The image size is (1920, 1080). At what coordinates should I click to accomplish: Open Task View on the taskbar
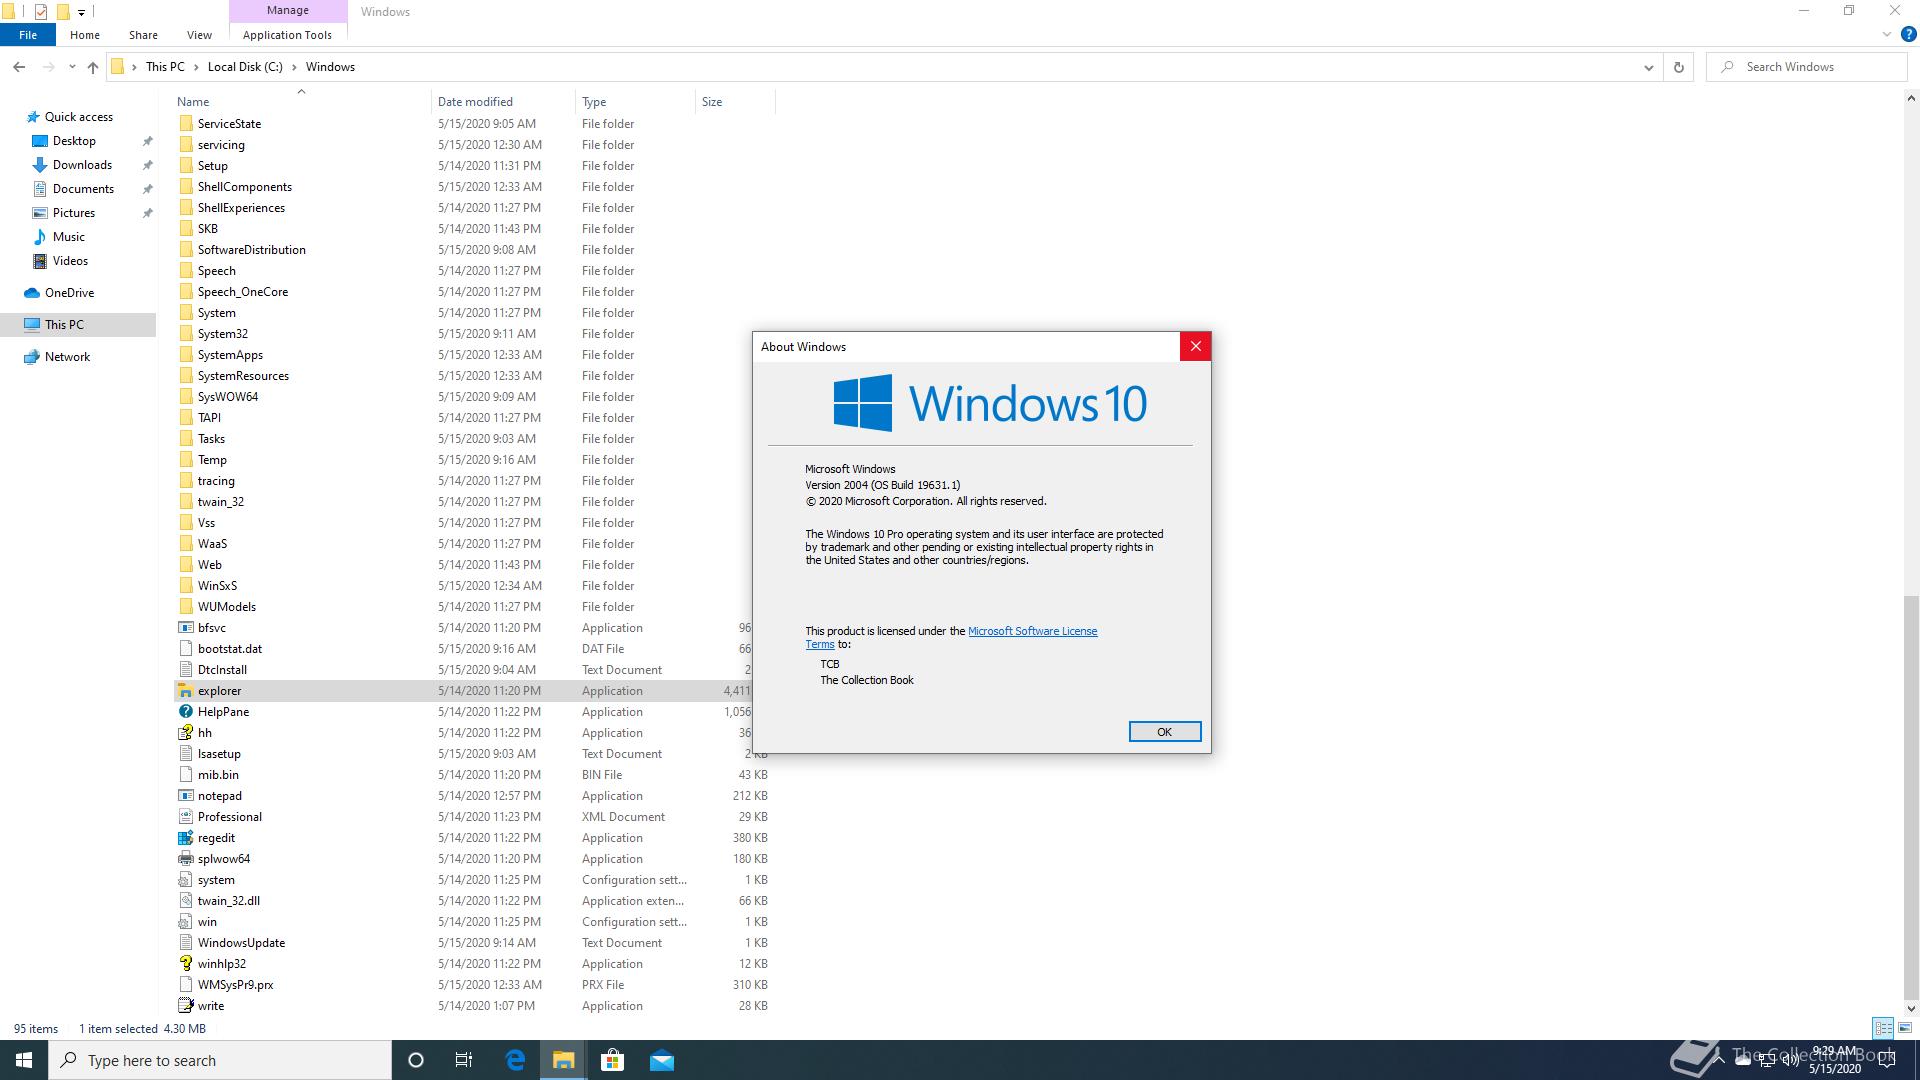(x=464, y=1060)
